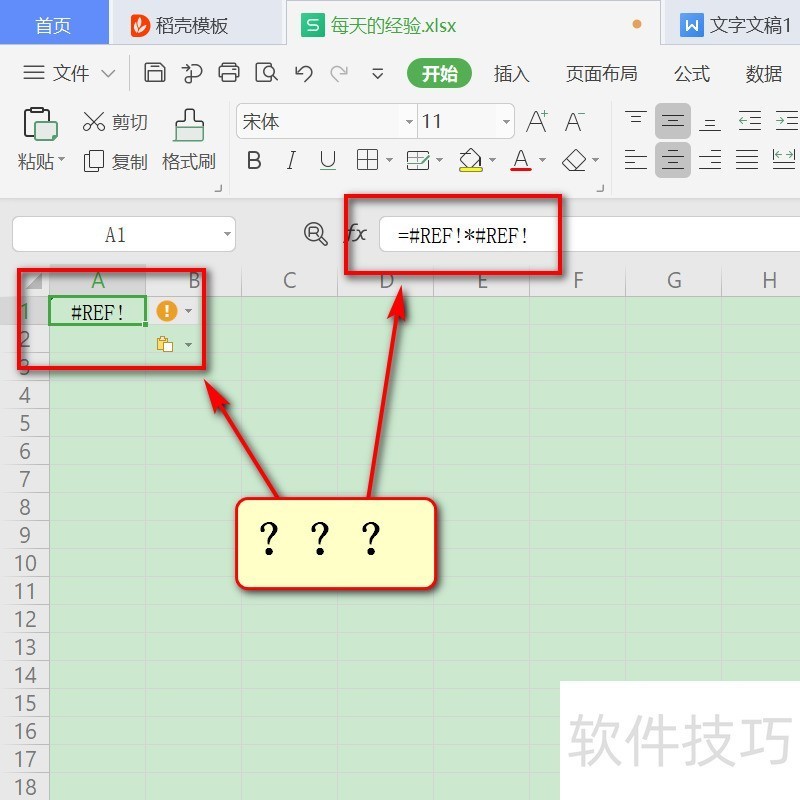Toggle Italic formatting

coord(291,161)
